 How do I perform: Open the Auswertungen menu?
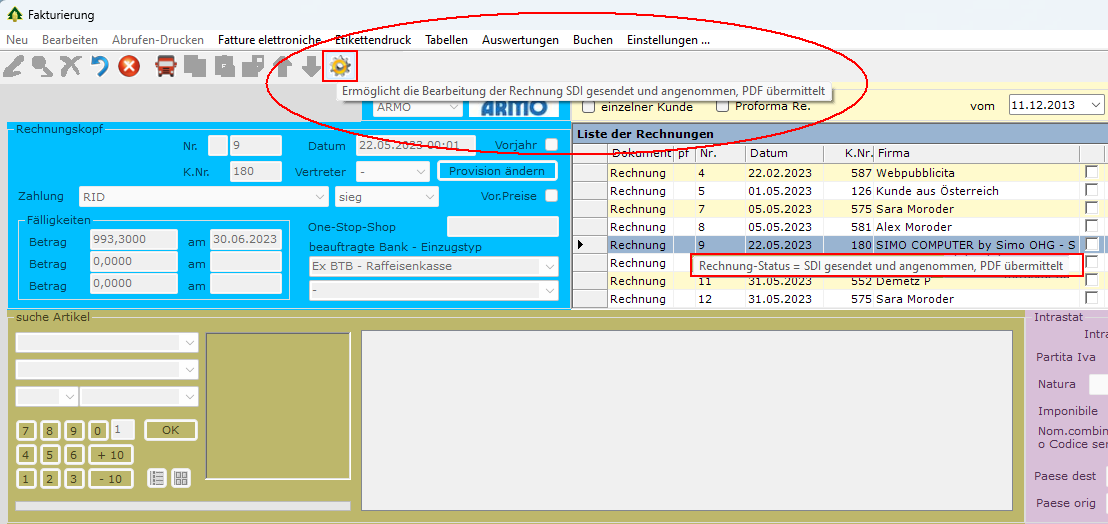tap(520, 40)
